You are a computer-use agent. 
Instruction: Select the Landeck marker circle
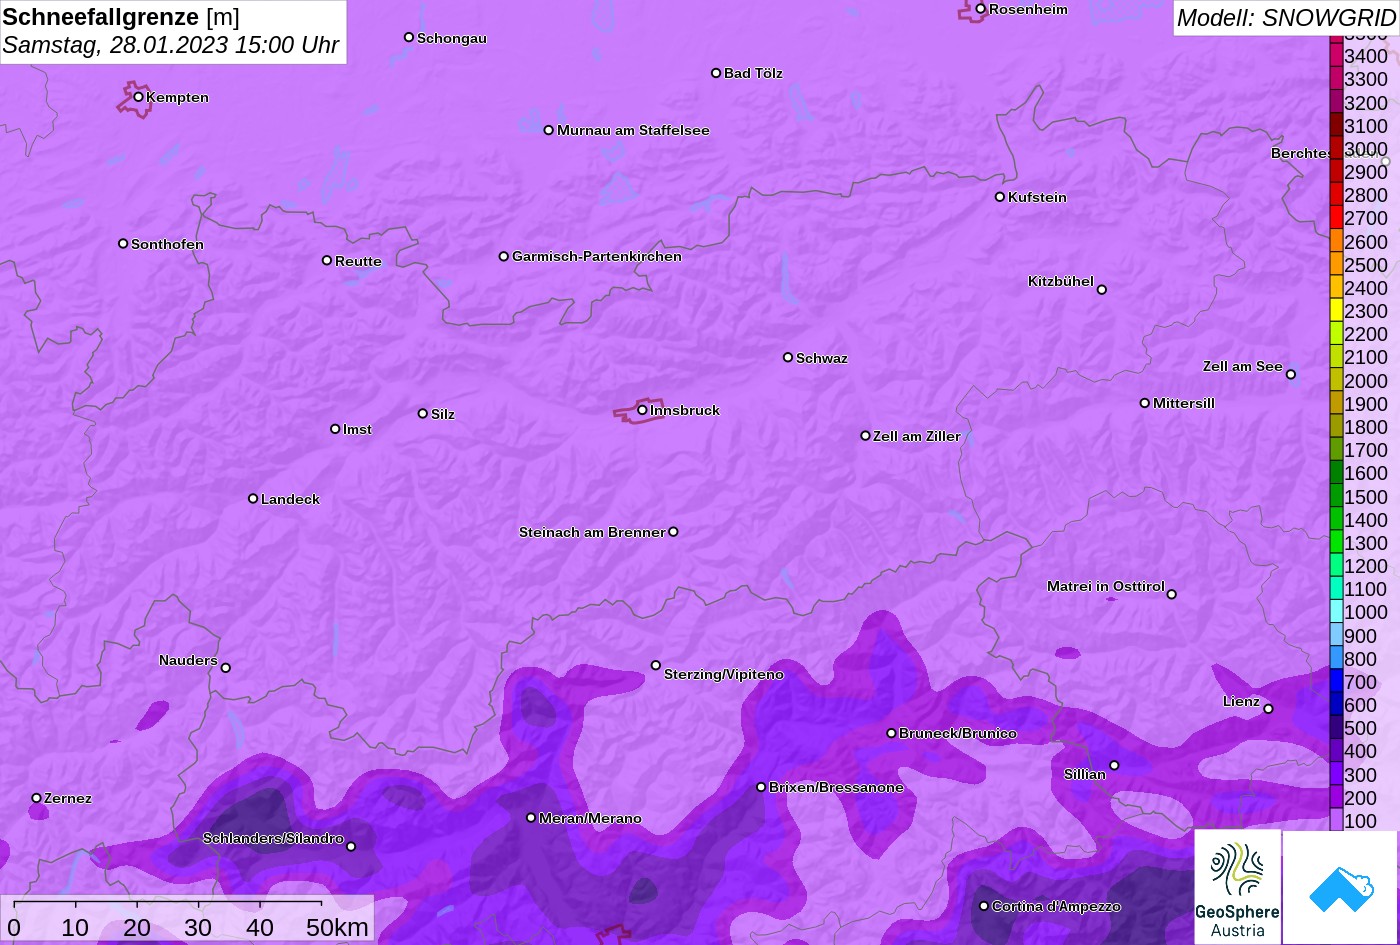[253, 498]
